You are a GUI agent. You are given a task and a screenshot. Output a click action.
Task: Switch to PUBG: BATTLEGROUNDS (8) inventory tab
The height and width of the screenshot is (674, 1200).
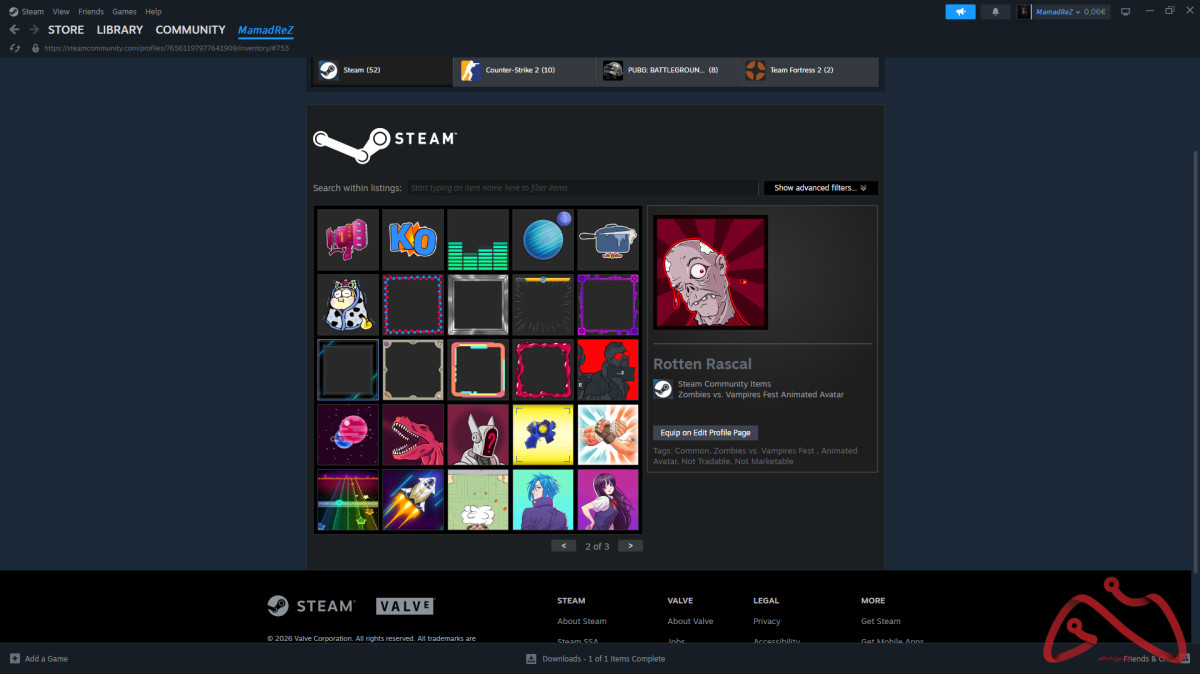pyautogui.click(x=667, y=70)
